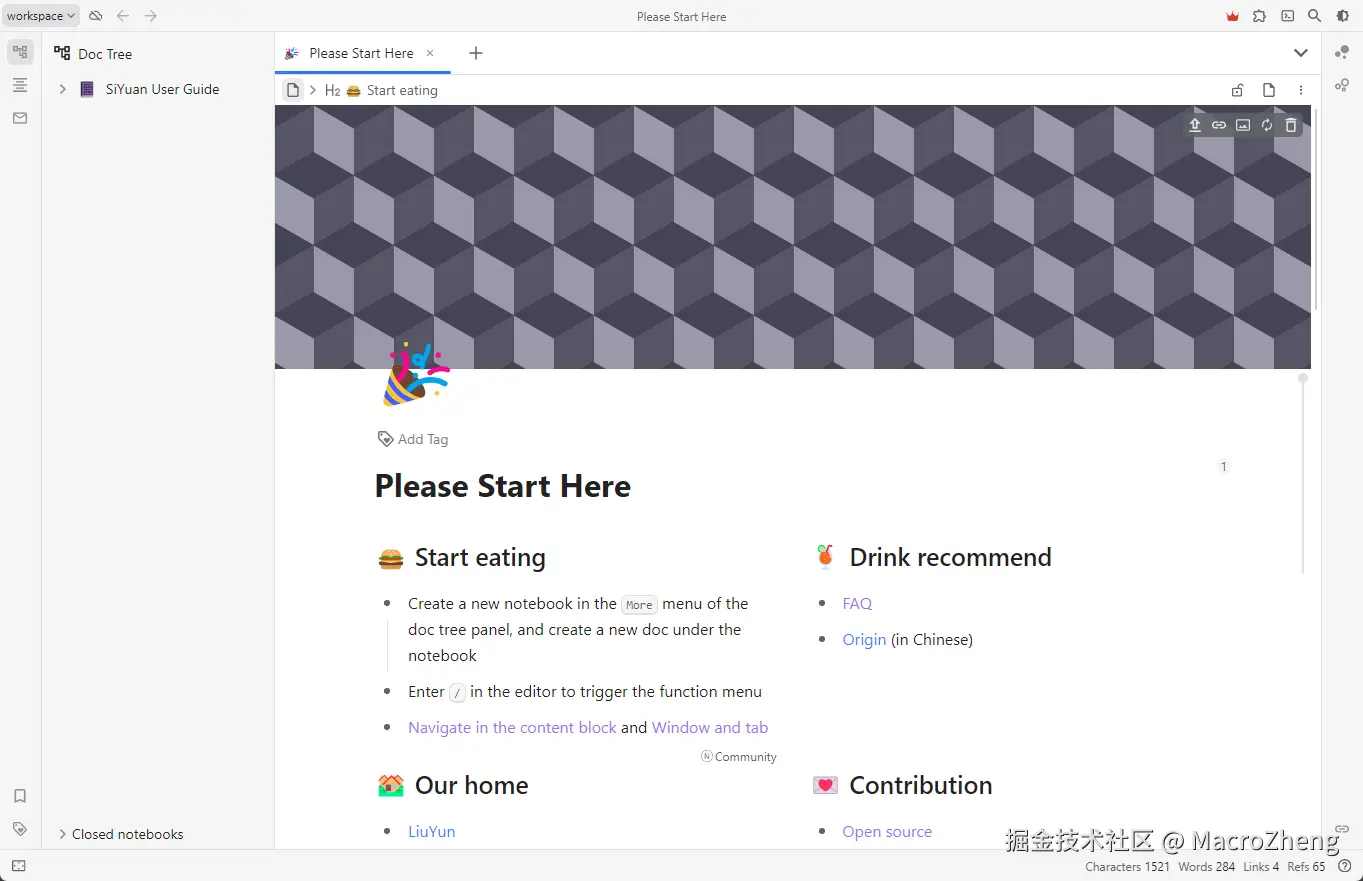Open global search with magnifier icon
Viewport: 1363px width, 881px height.
(x=1315, y=16)
